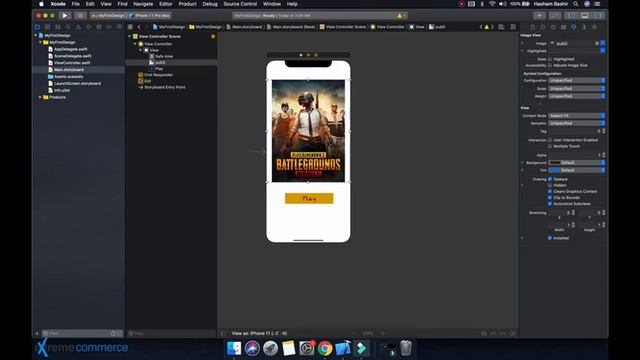Click View as: iPhone 11 device bar
Viewport: 640px width, 360px height.
(260, 333)
